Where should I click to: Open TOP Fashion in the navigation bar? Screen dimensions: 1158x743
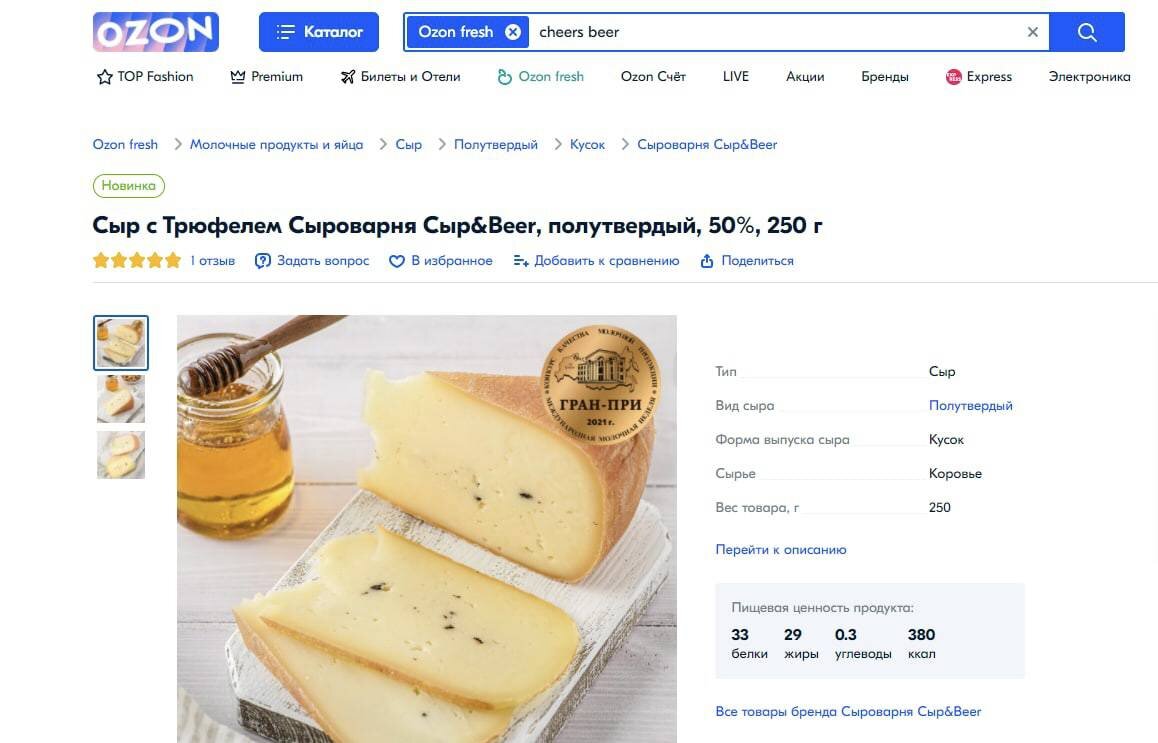[145, 77]
